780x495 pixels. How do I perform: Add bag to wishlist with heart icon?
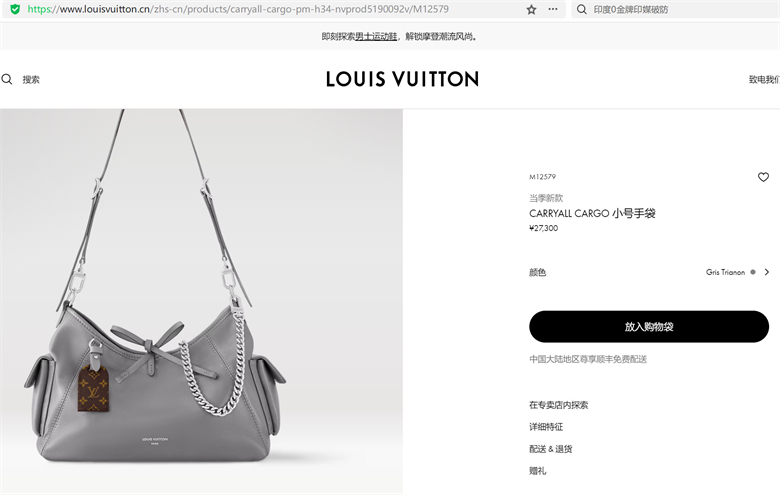click(763, 177)
